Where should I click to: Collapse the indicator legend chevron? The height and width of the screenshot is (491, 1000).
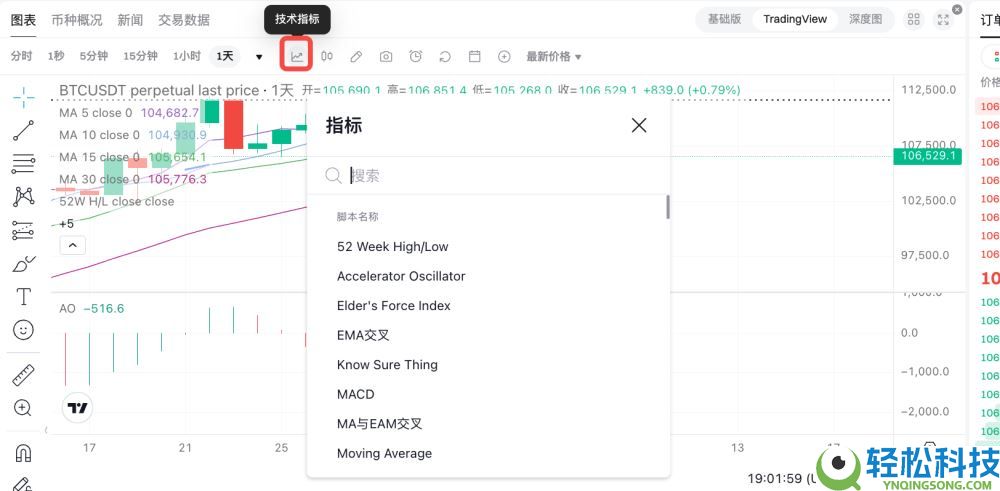[73, 245]
